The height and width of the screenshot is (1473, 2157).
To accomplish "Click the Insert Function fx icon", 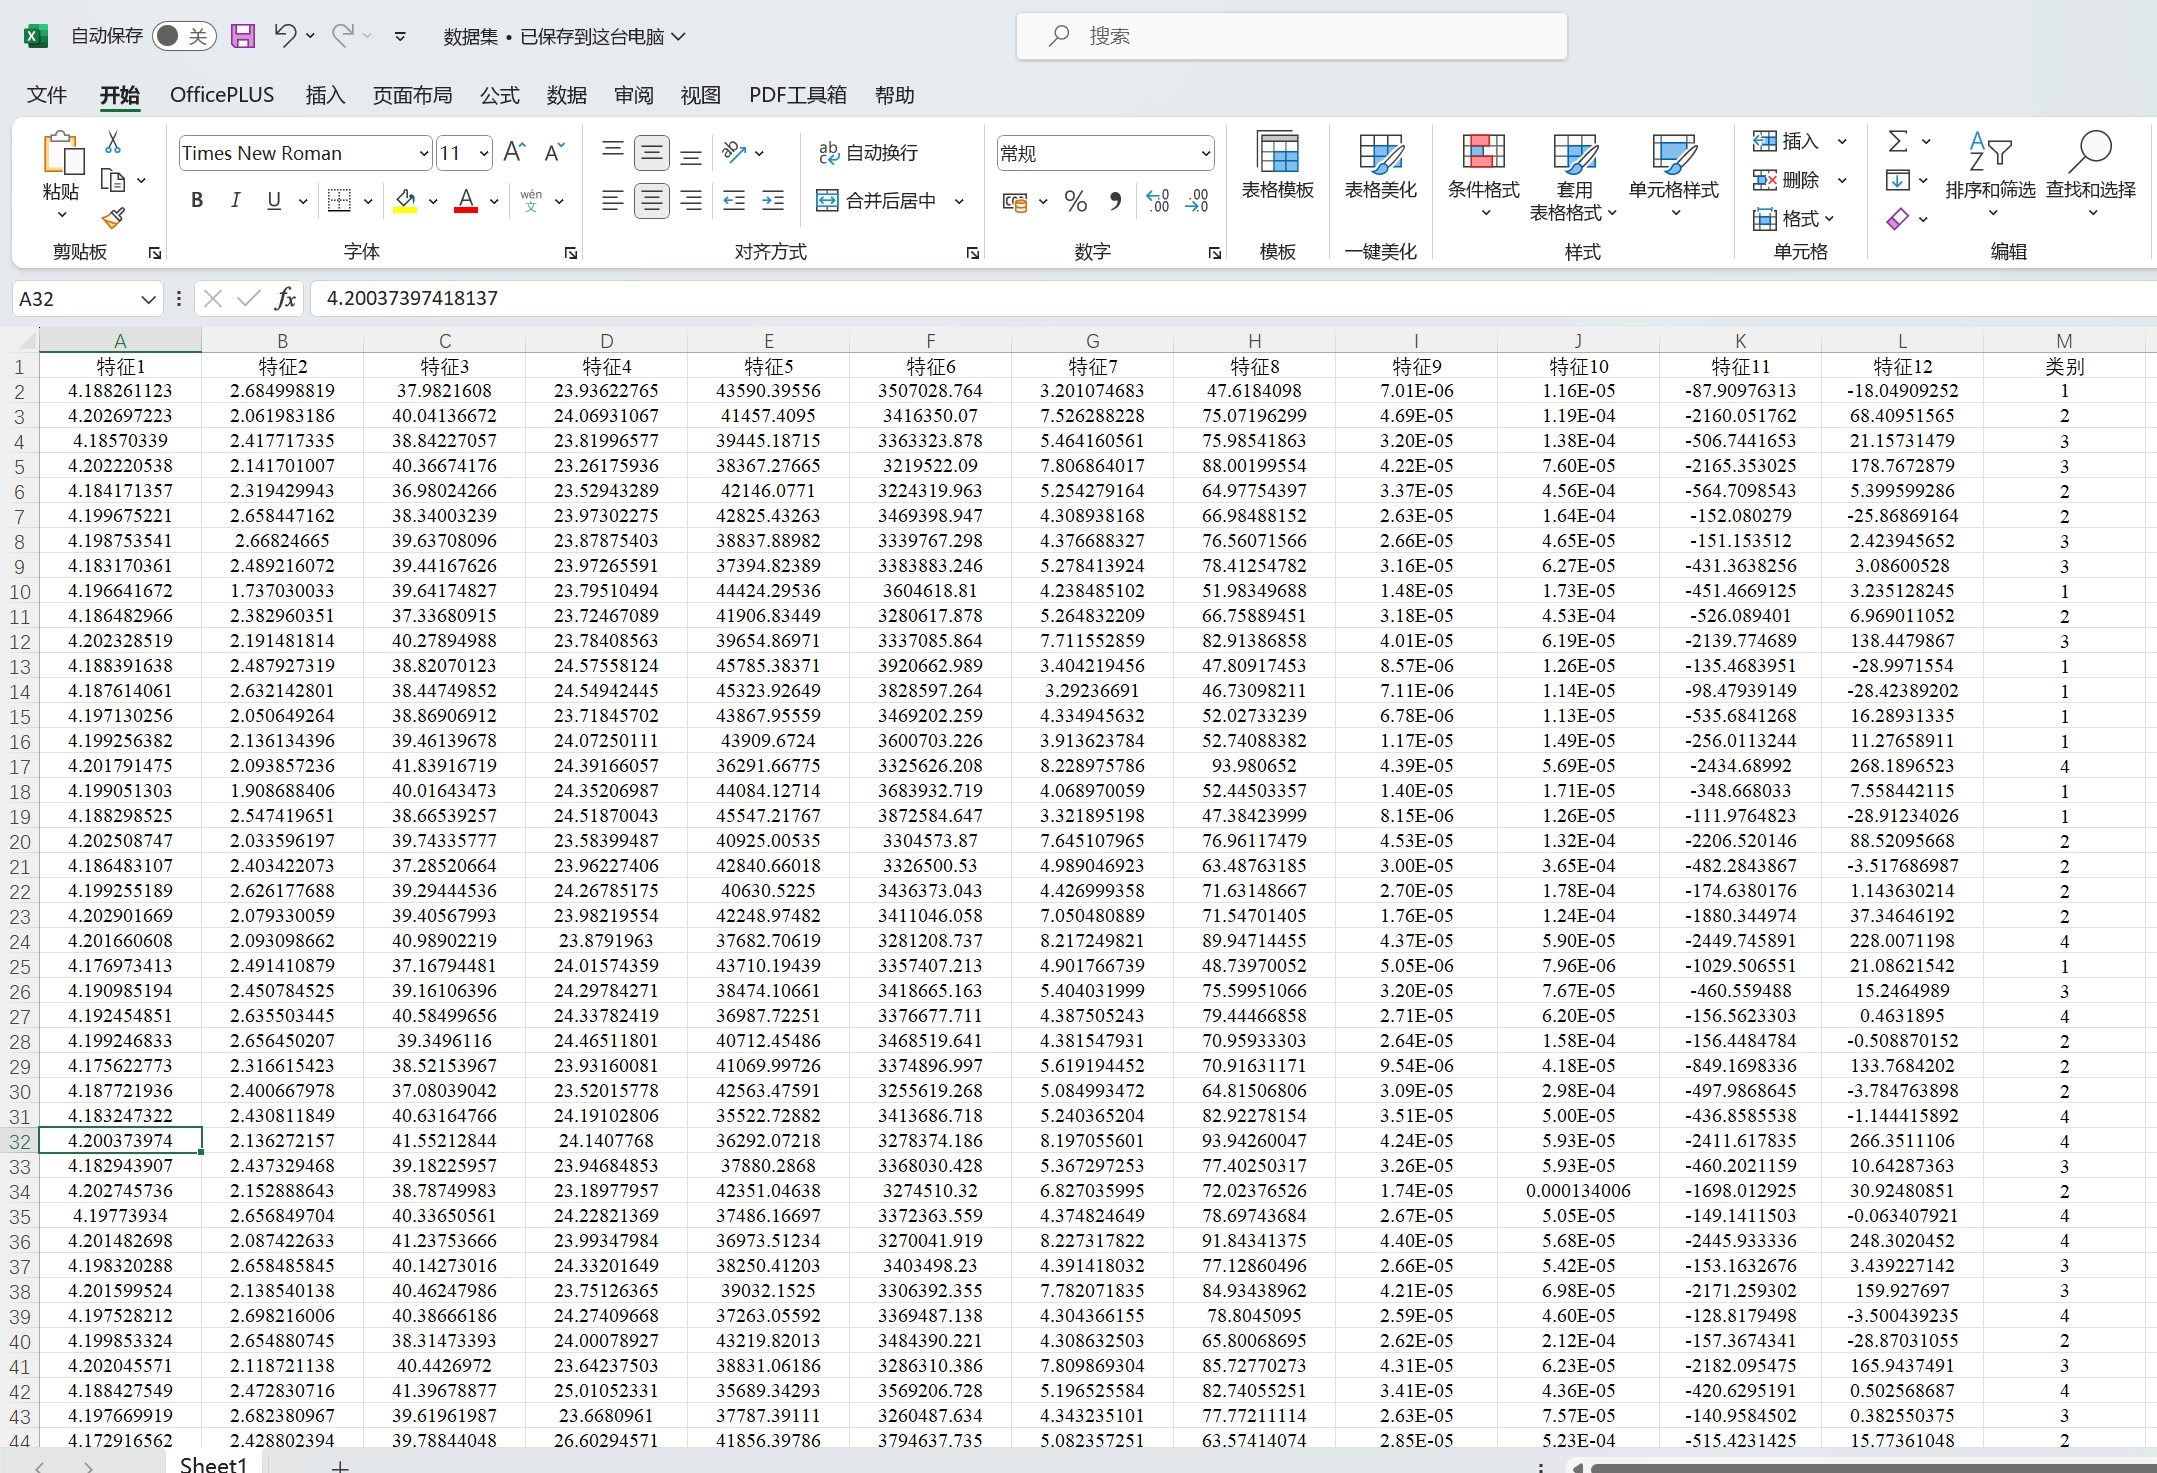I will click(x=285, y=298).
